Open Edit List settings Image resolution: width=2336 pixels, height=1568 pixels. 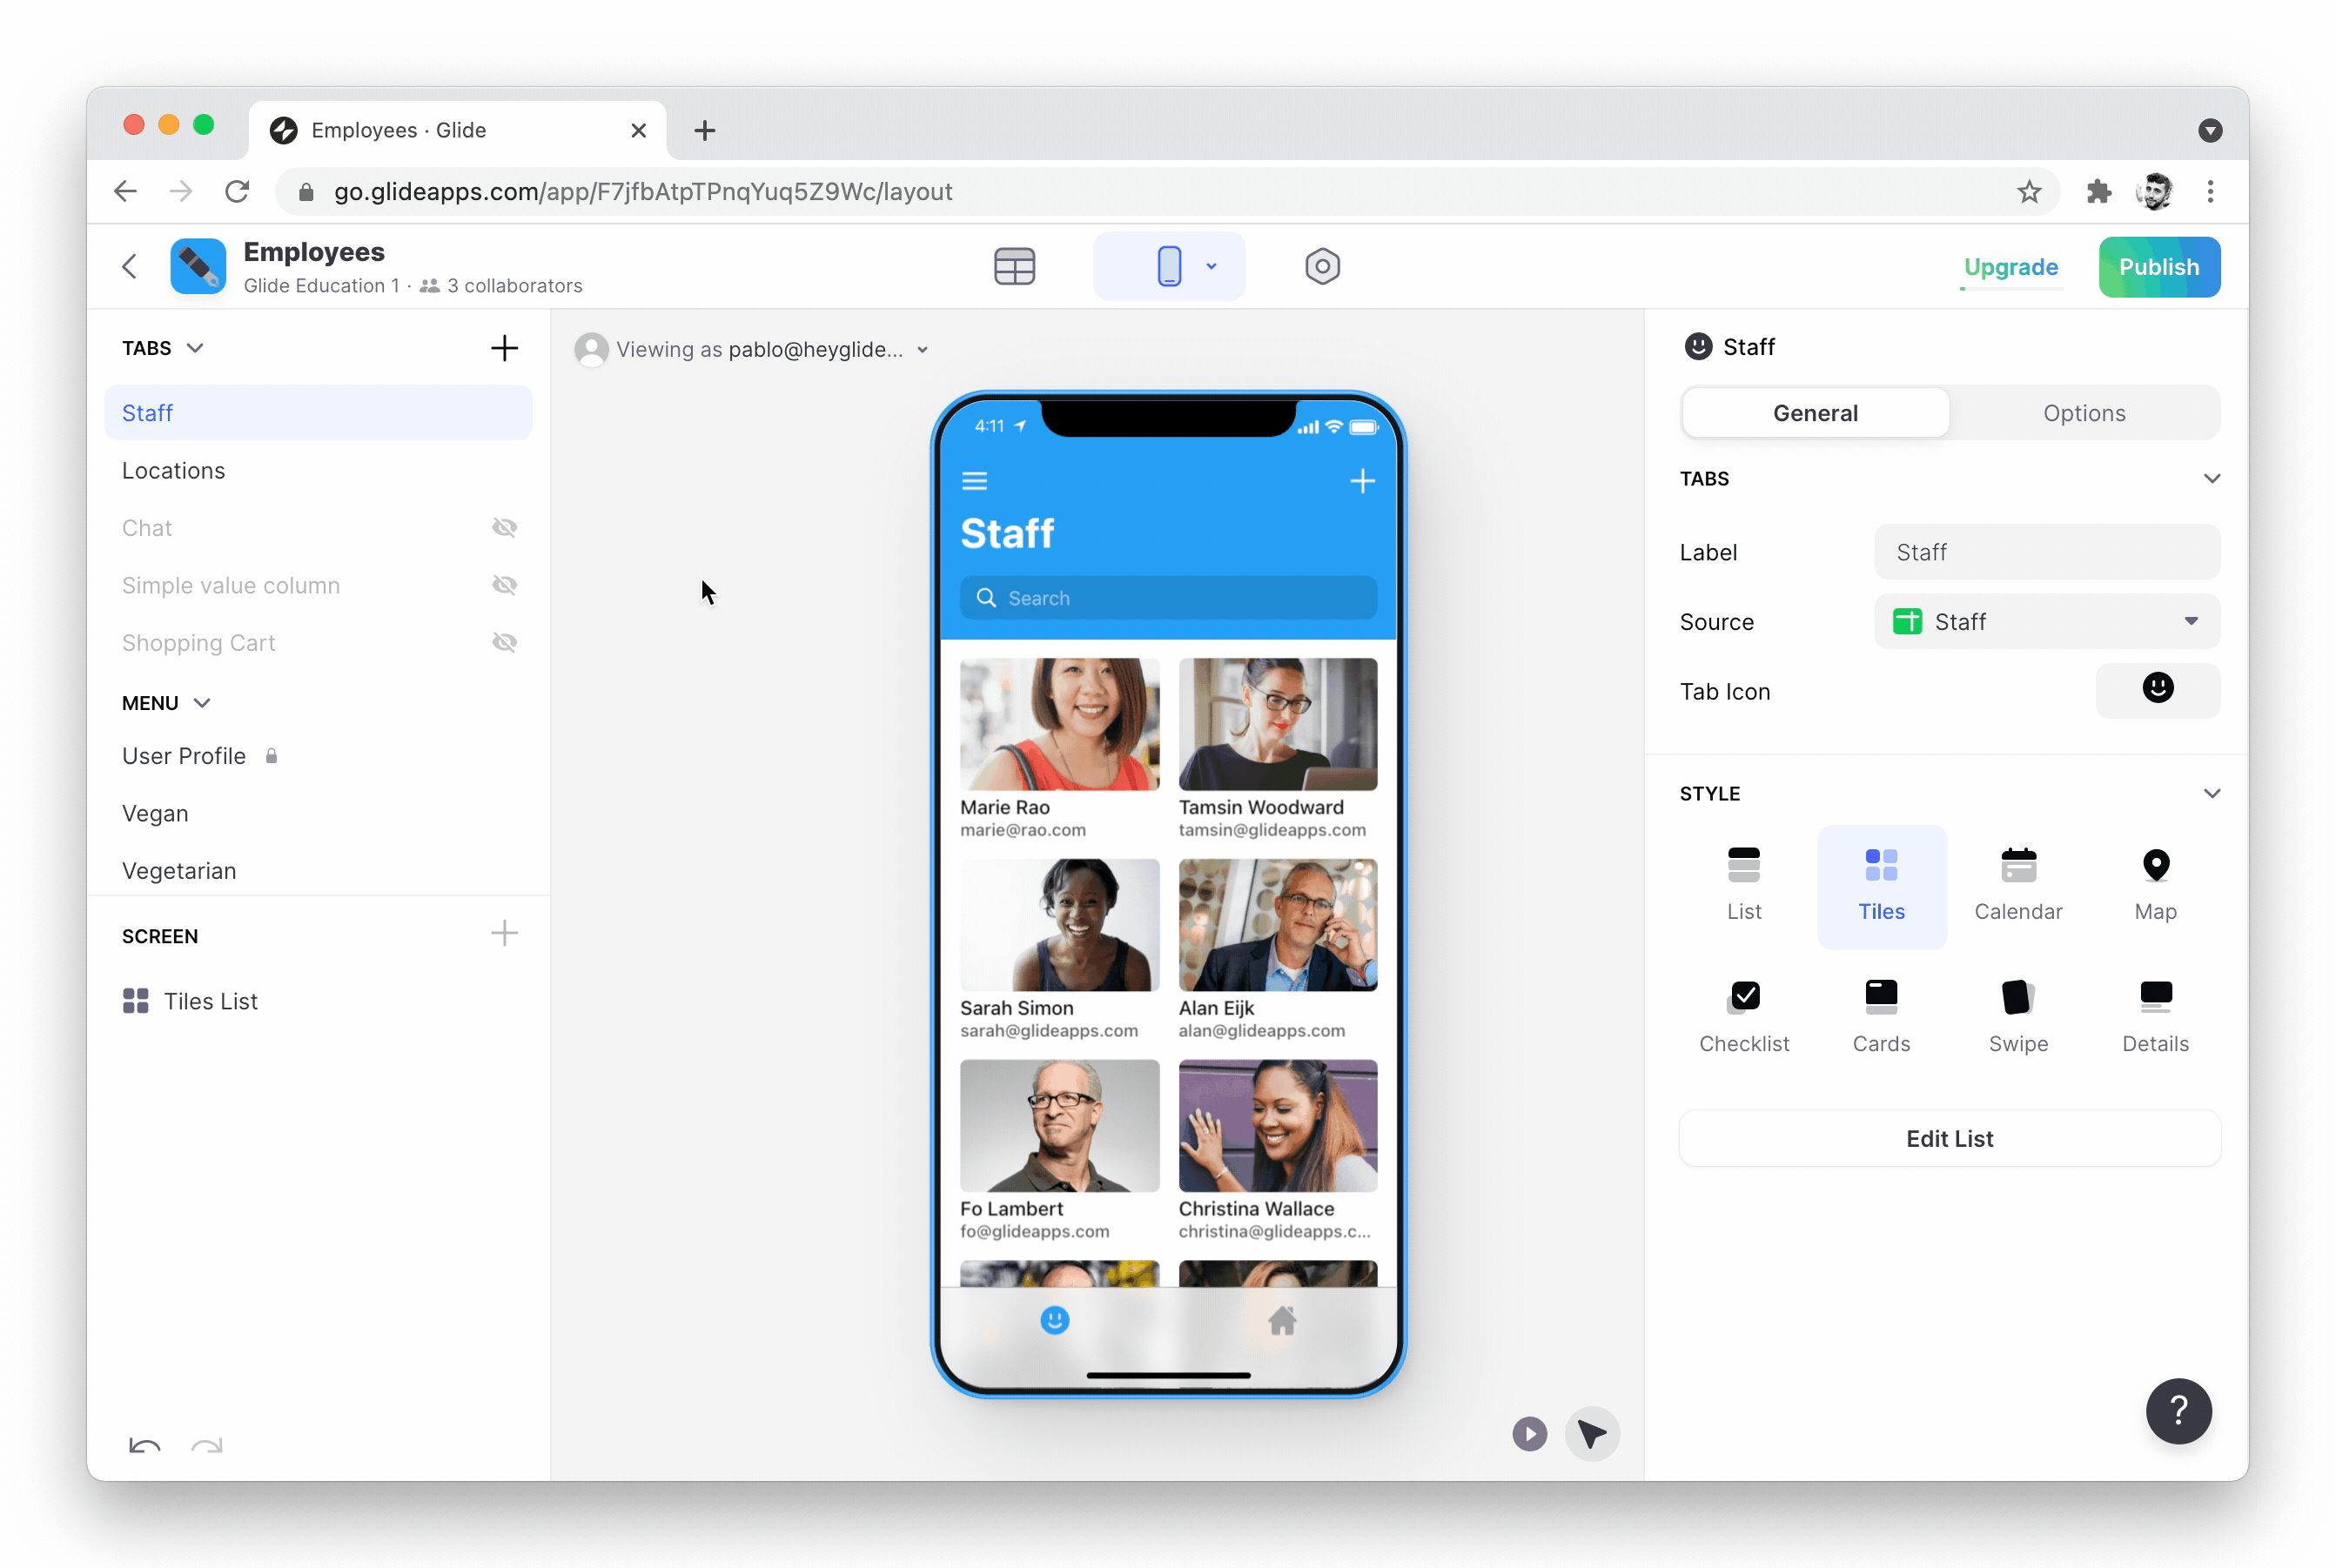pyautogui.click(x=1948, y=1138)
